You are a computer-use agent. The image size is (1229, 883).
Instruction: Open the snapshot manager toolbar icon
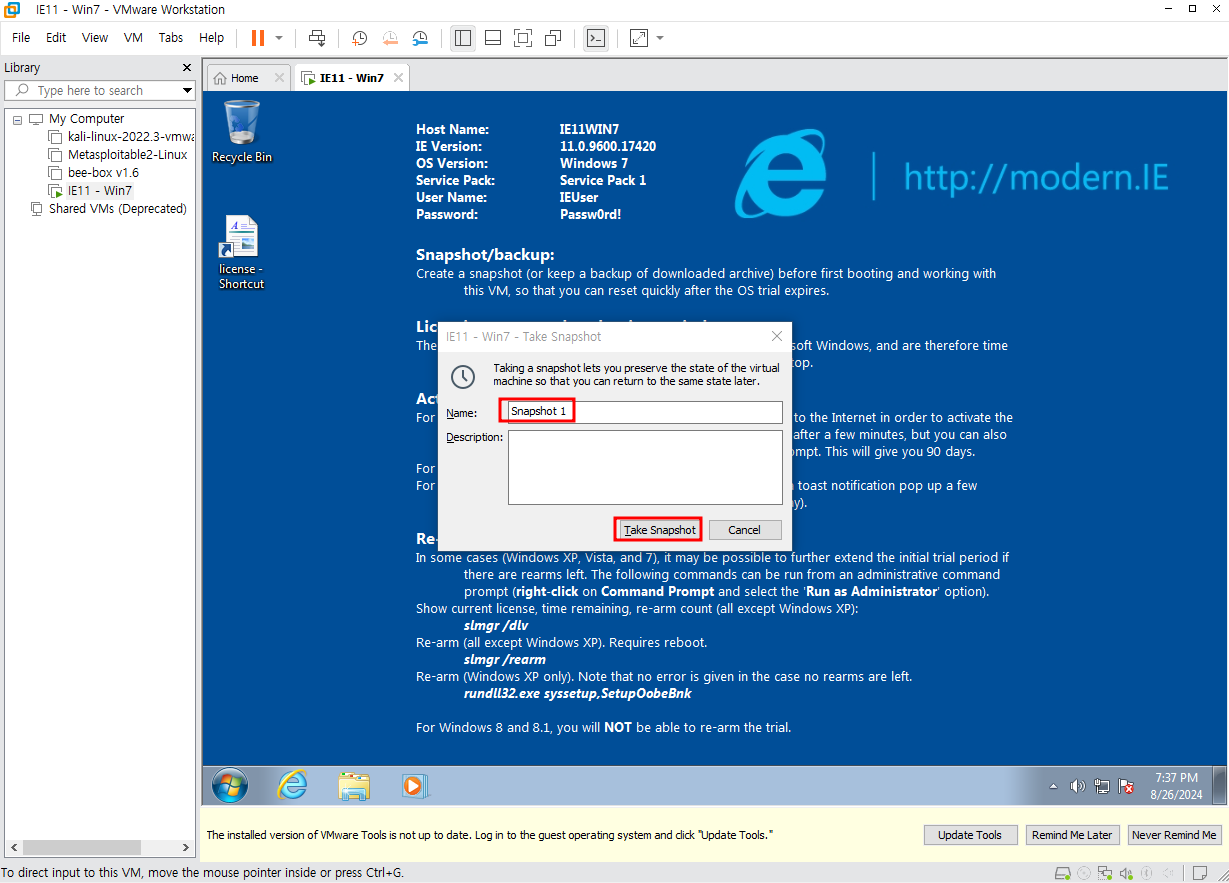[x=421, y=38]
